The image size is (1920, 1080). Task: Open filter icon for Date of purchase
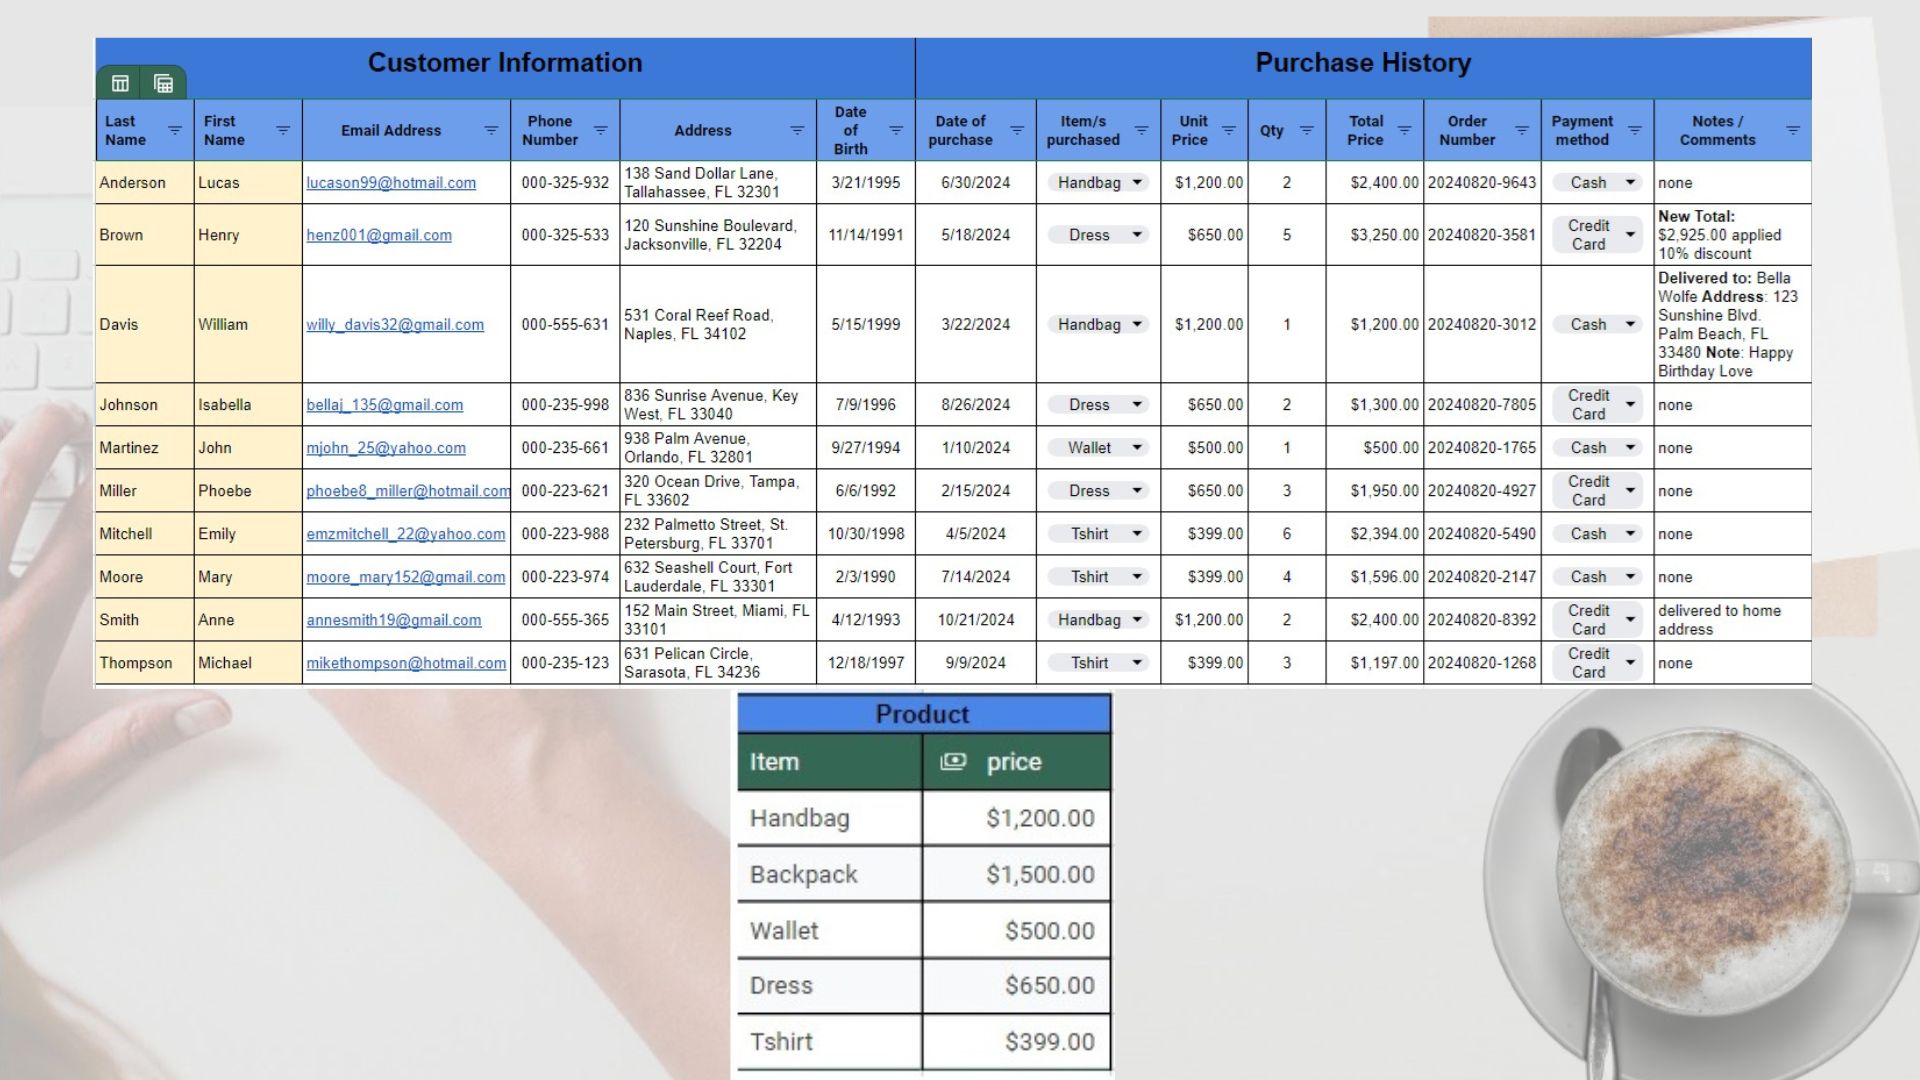click(x=1017, y=131)
